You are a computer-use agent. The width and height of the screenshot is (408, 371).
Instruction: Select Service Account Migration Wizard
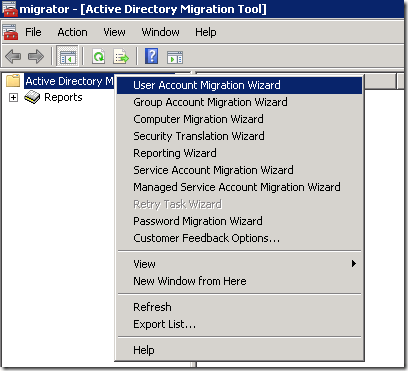[239, 170]
